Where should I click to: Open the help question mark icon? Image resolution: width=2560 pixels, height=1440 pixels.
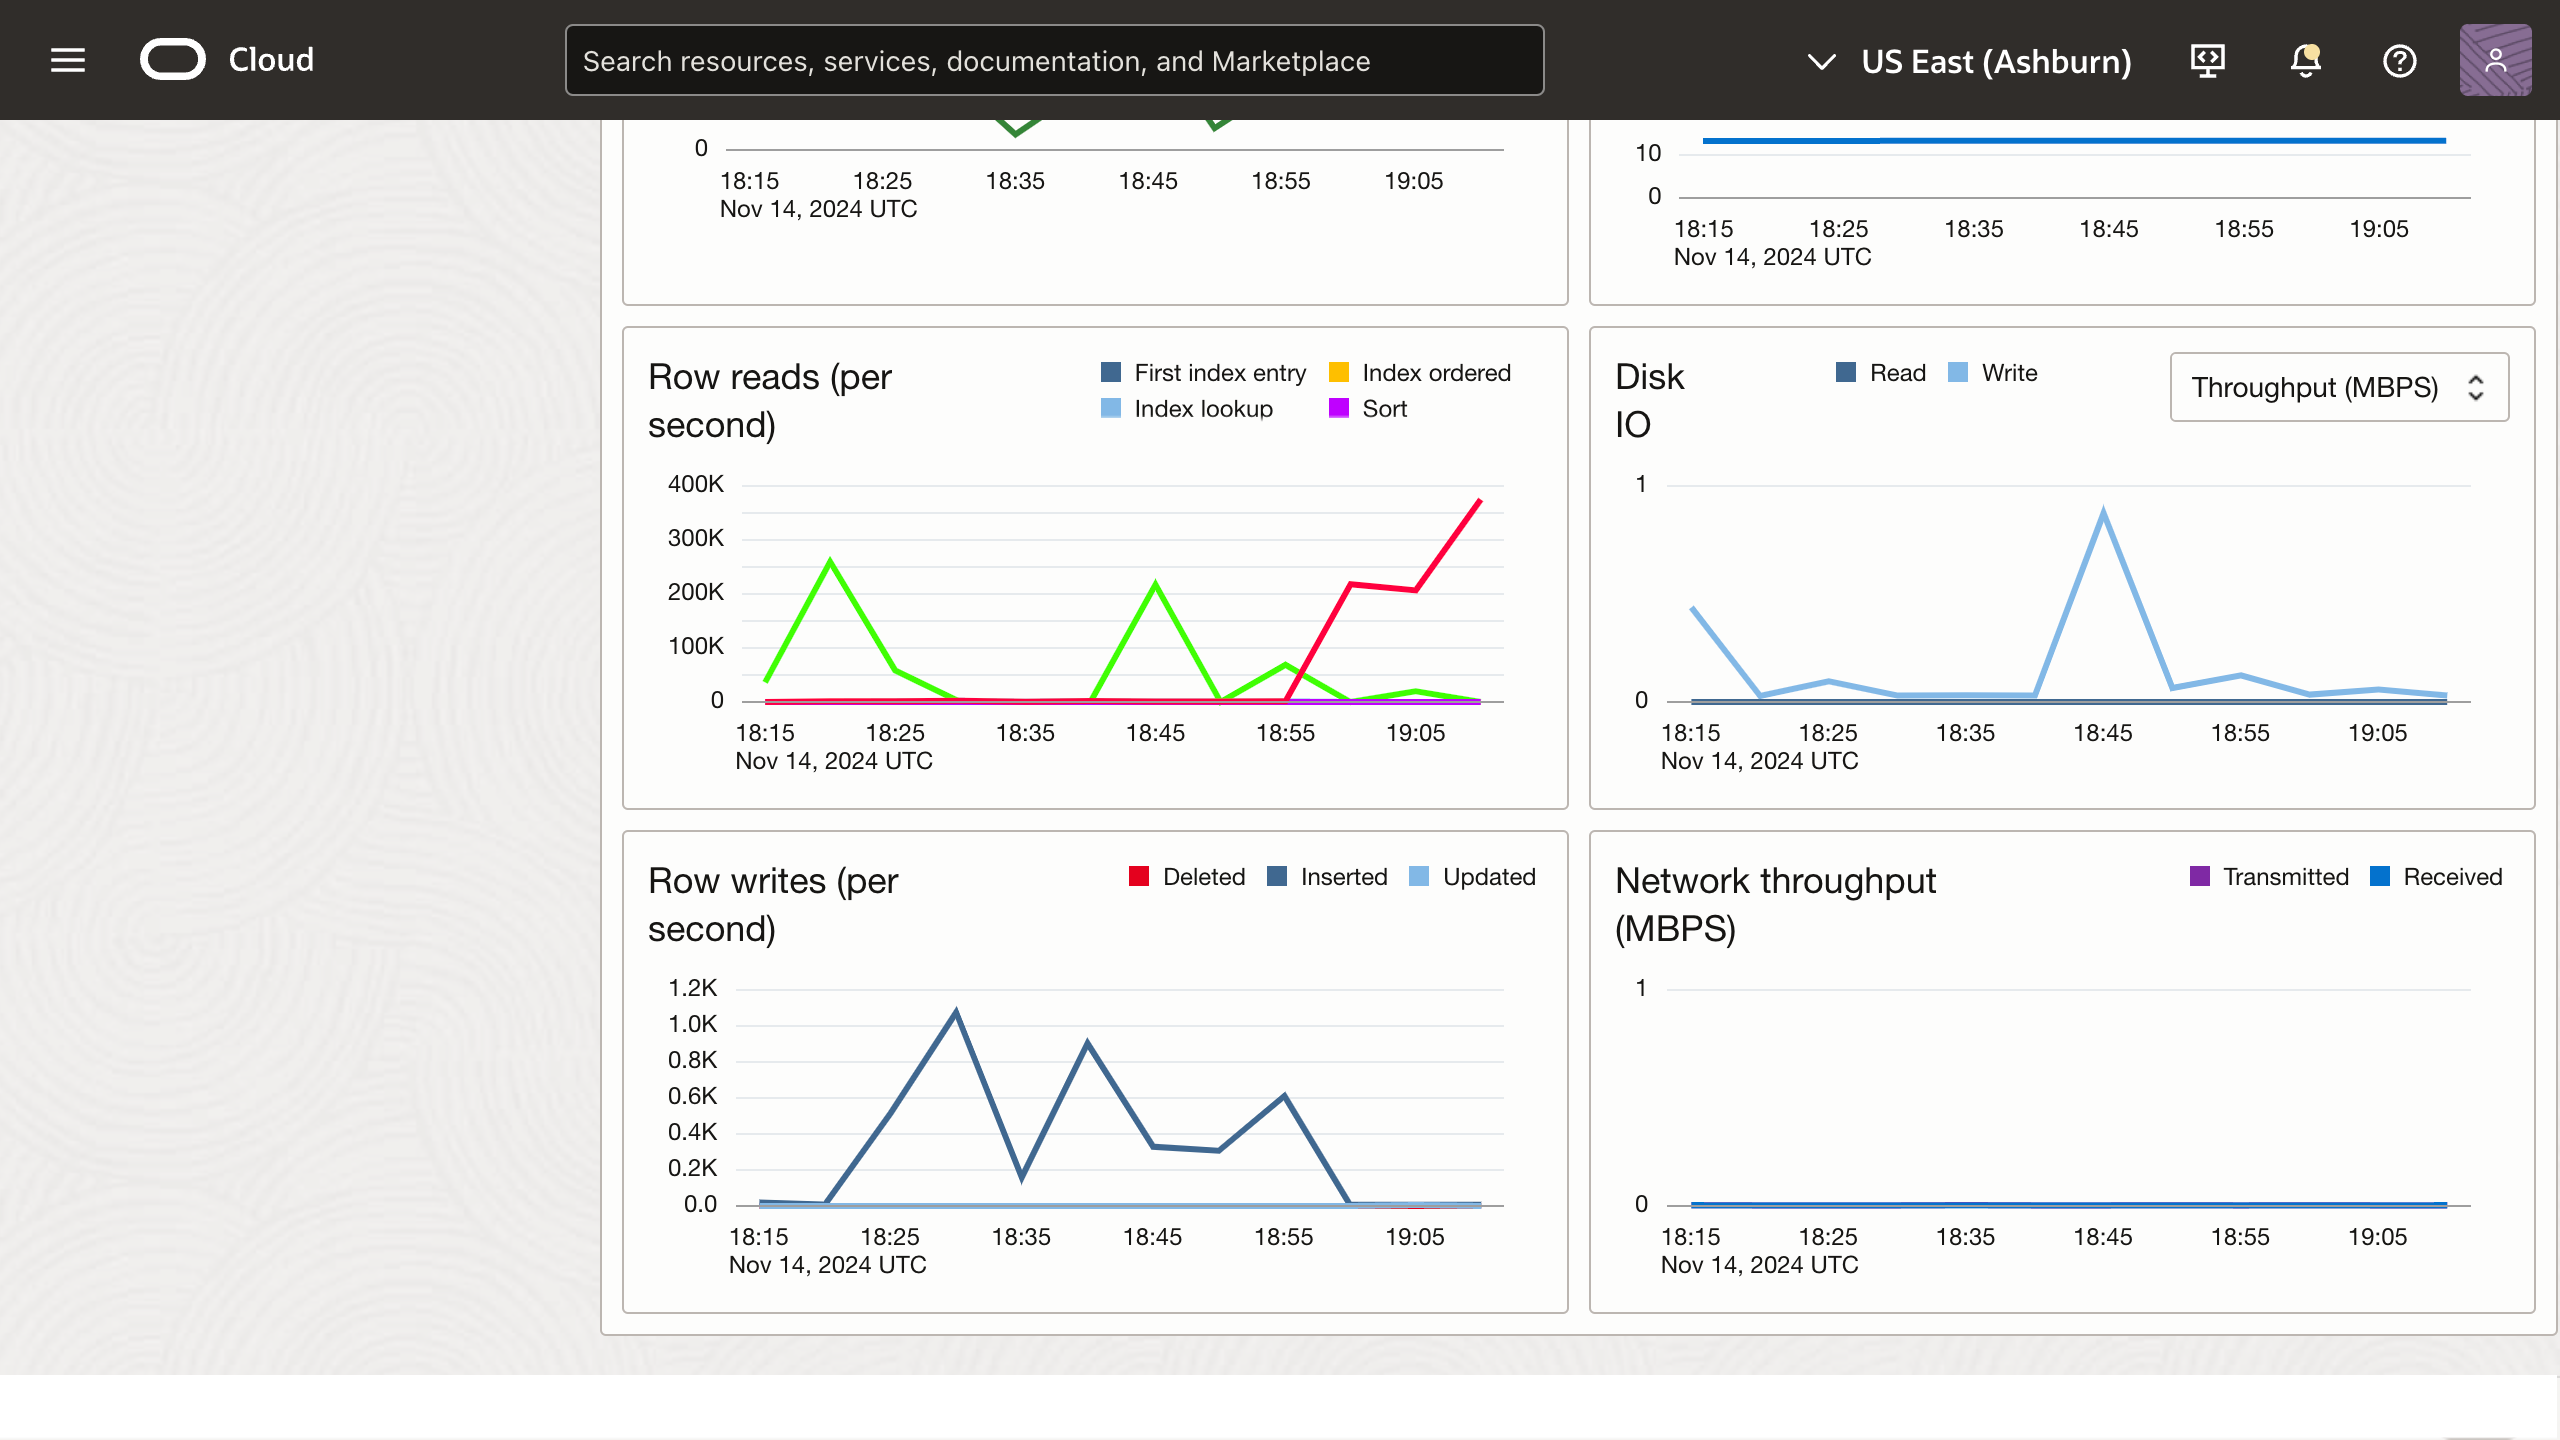click(2399, 61)
